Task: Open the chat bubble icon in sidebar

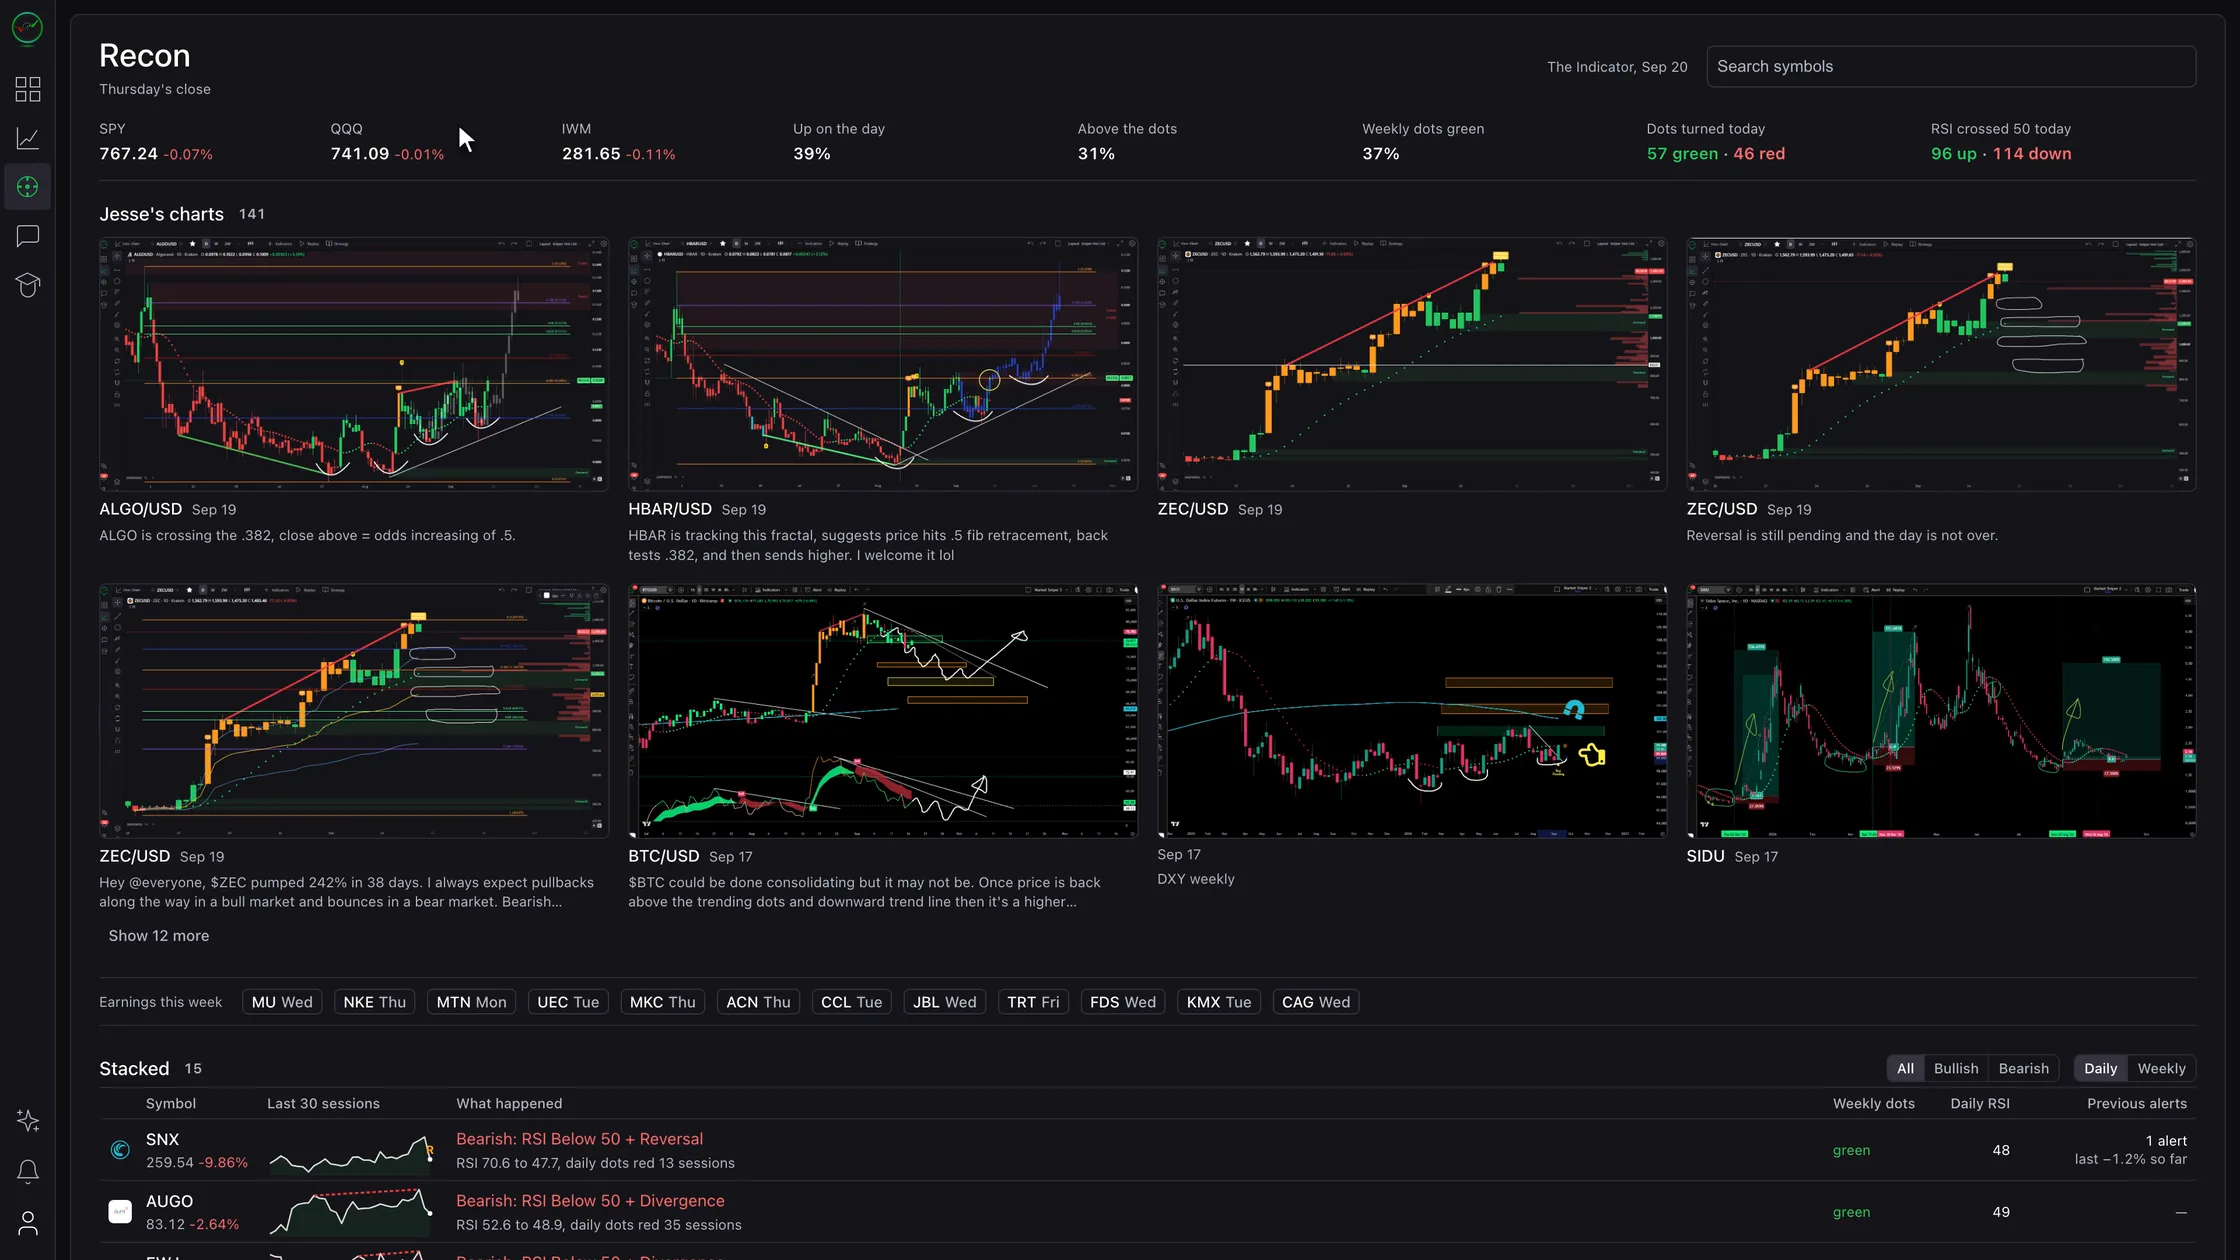Action: tap(28, 236)
